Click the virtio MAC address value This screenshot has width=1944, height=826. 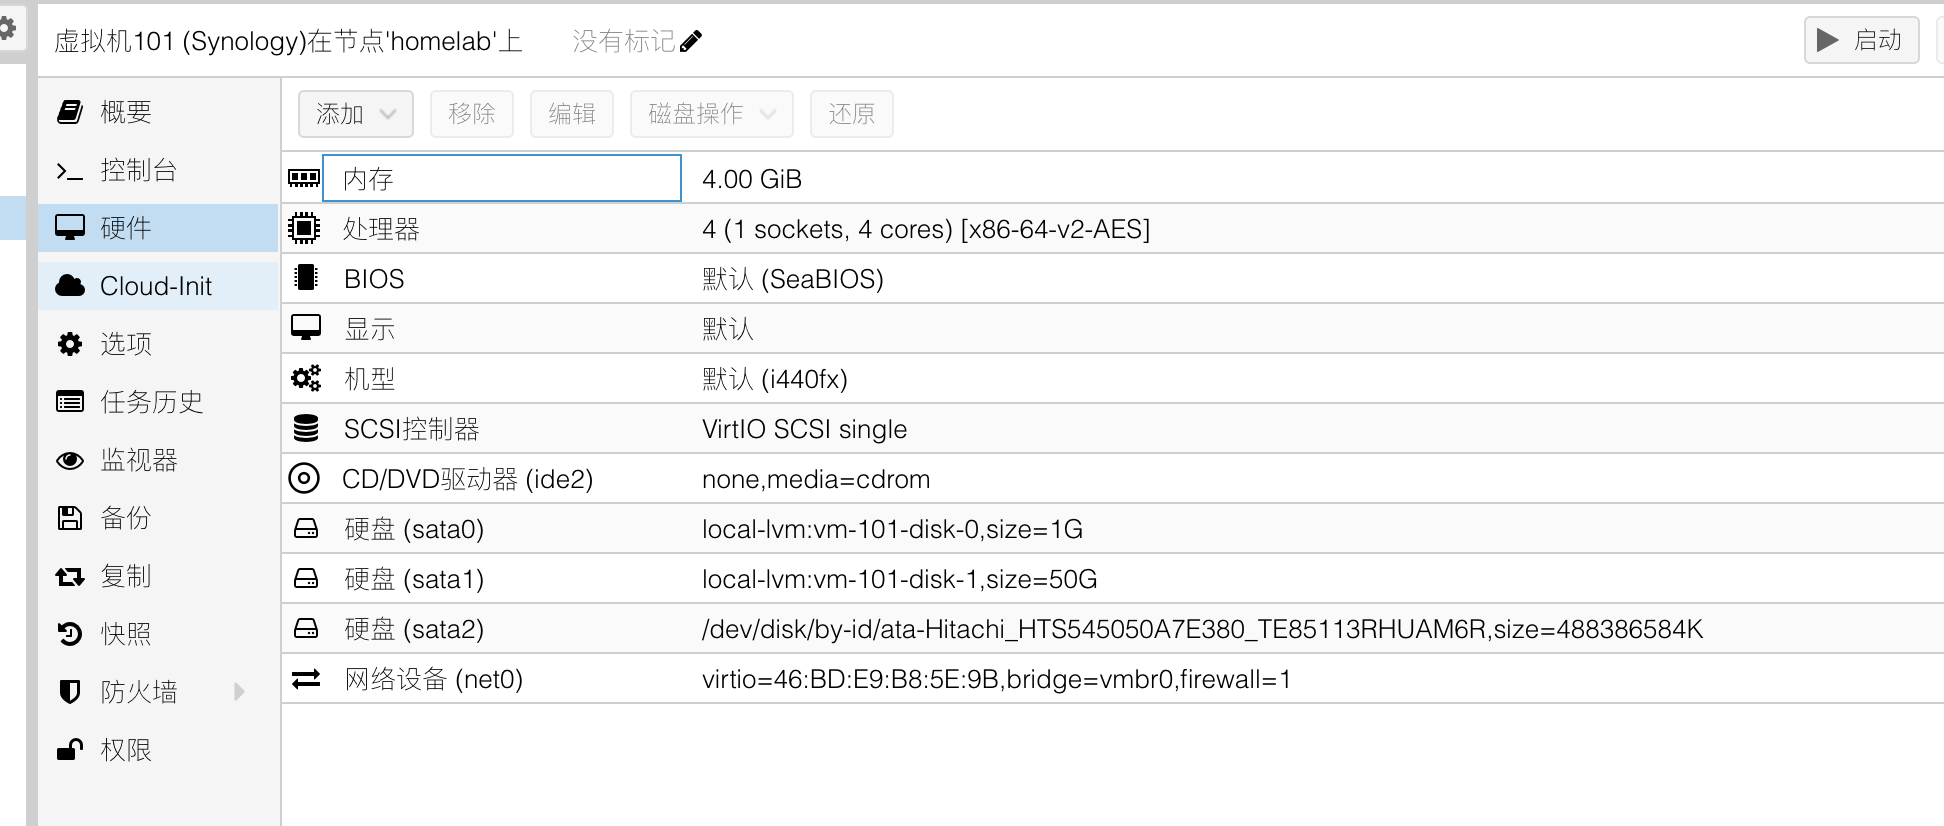(996, 679)
